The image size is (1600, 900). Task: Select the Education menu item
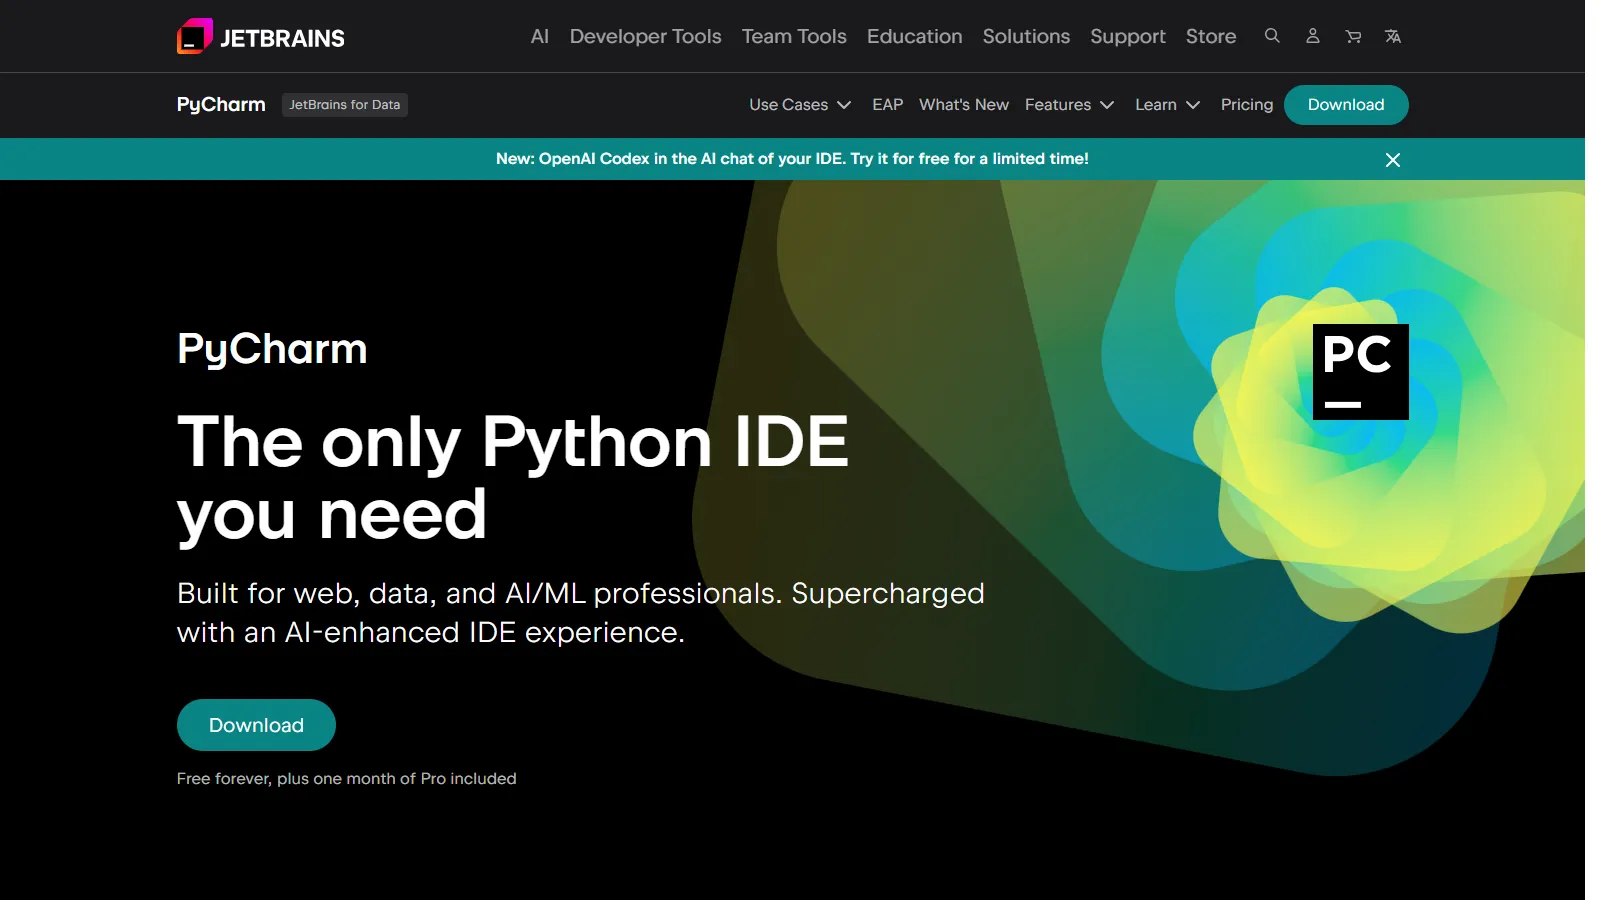[x=914, y=36]
